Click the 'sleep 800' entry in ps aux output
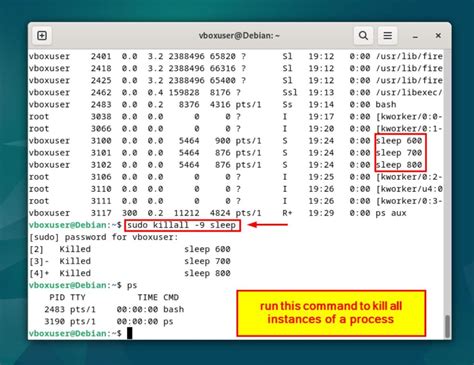Screen dimensions: 474x365 pos(399,165)
